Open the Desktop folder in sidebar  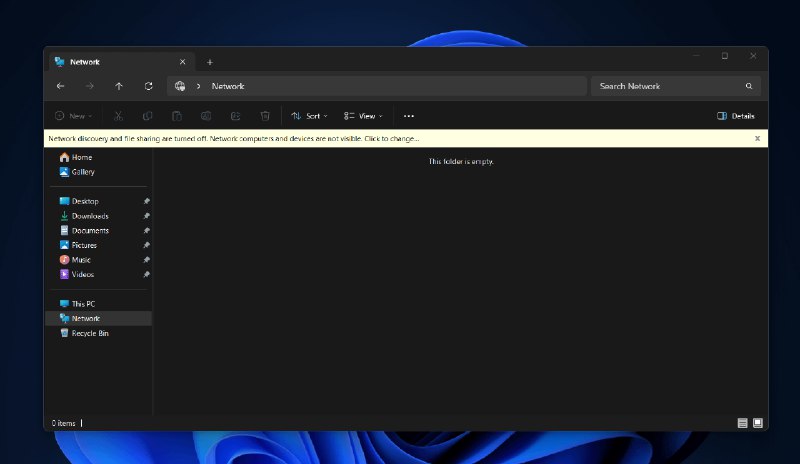tap(79, 201)
